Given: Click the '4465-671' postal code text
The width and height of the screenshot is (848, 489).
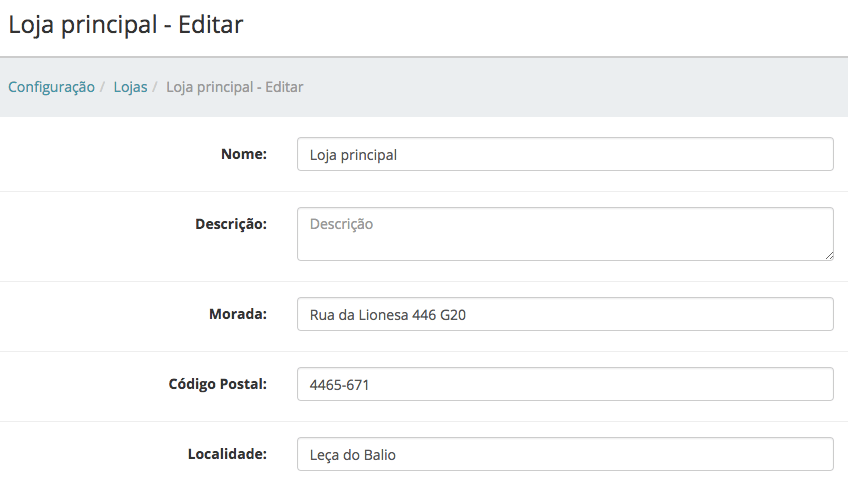Looking at the screenshot, I should 340,384.
